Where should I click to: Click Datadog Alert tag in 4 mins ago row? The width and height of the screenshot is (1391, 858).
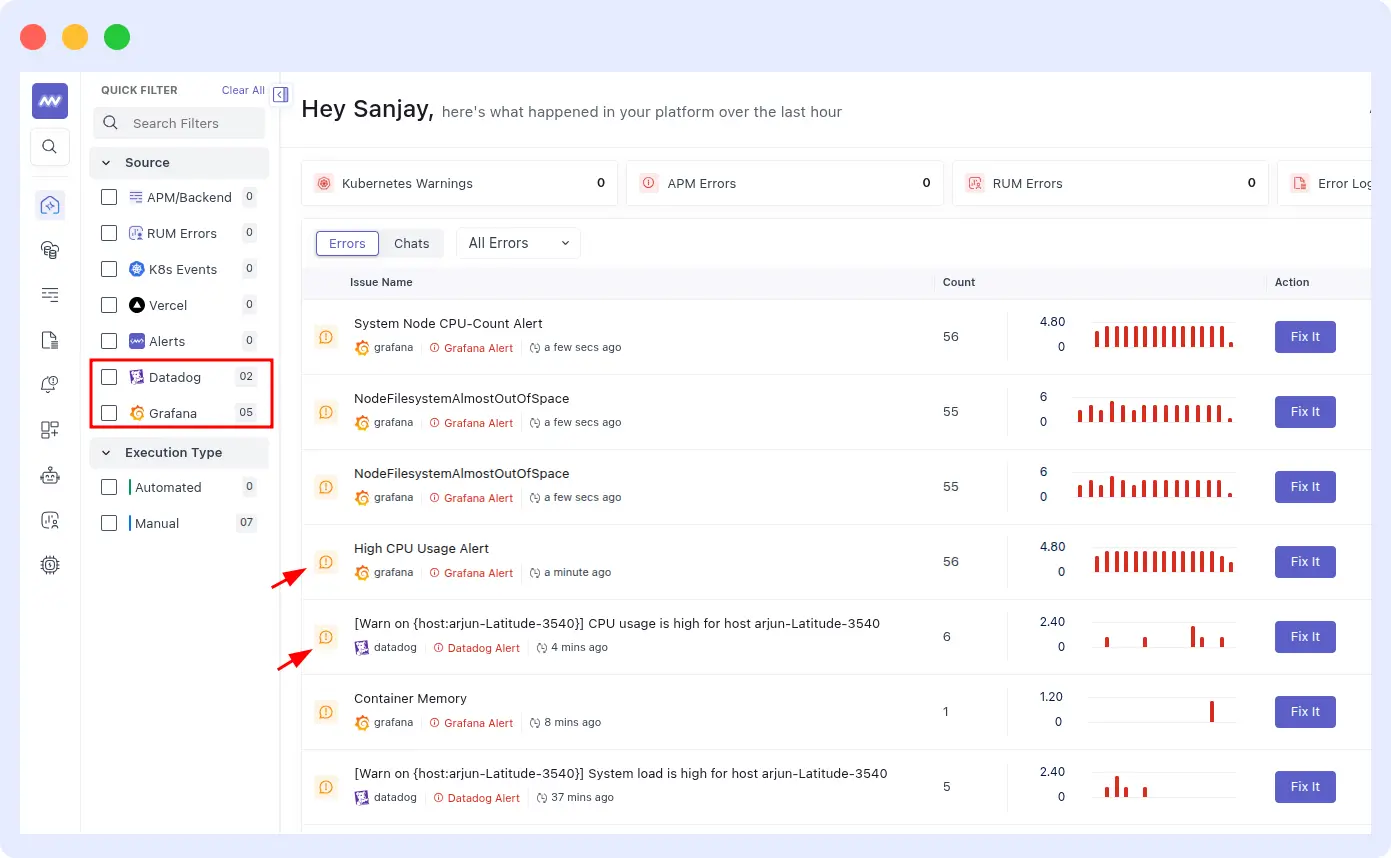coord(476,648)
